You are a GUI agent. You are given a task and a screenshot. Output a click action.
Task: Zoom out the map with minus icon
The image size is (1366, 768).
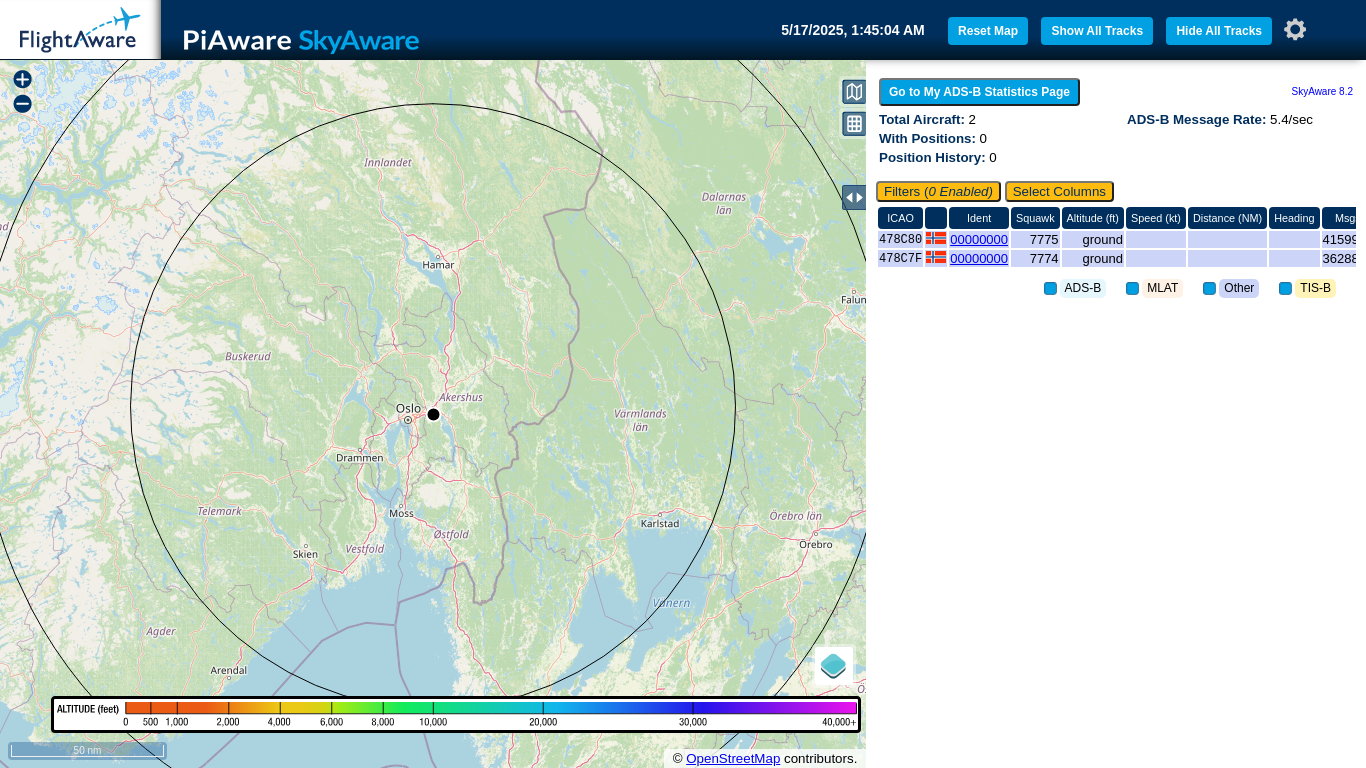[22, 104]
